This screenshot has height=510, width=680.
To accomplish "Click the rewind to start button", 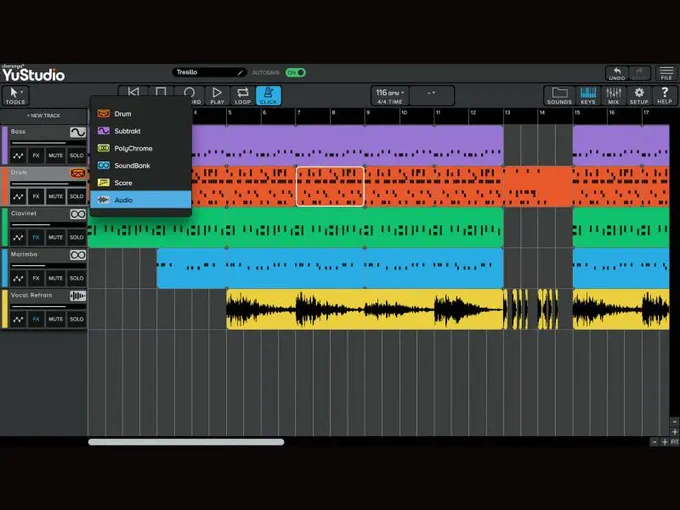I will click(x=133, y=92).
